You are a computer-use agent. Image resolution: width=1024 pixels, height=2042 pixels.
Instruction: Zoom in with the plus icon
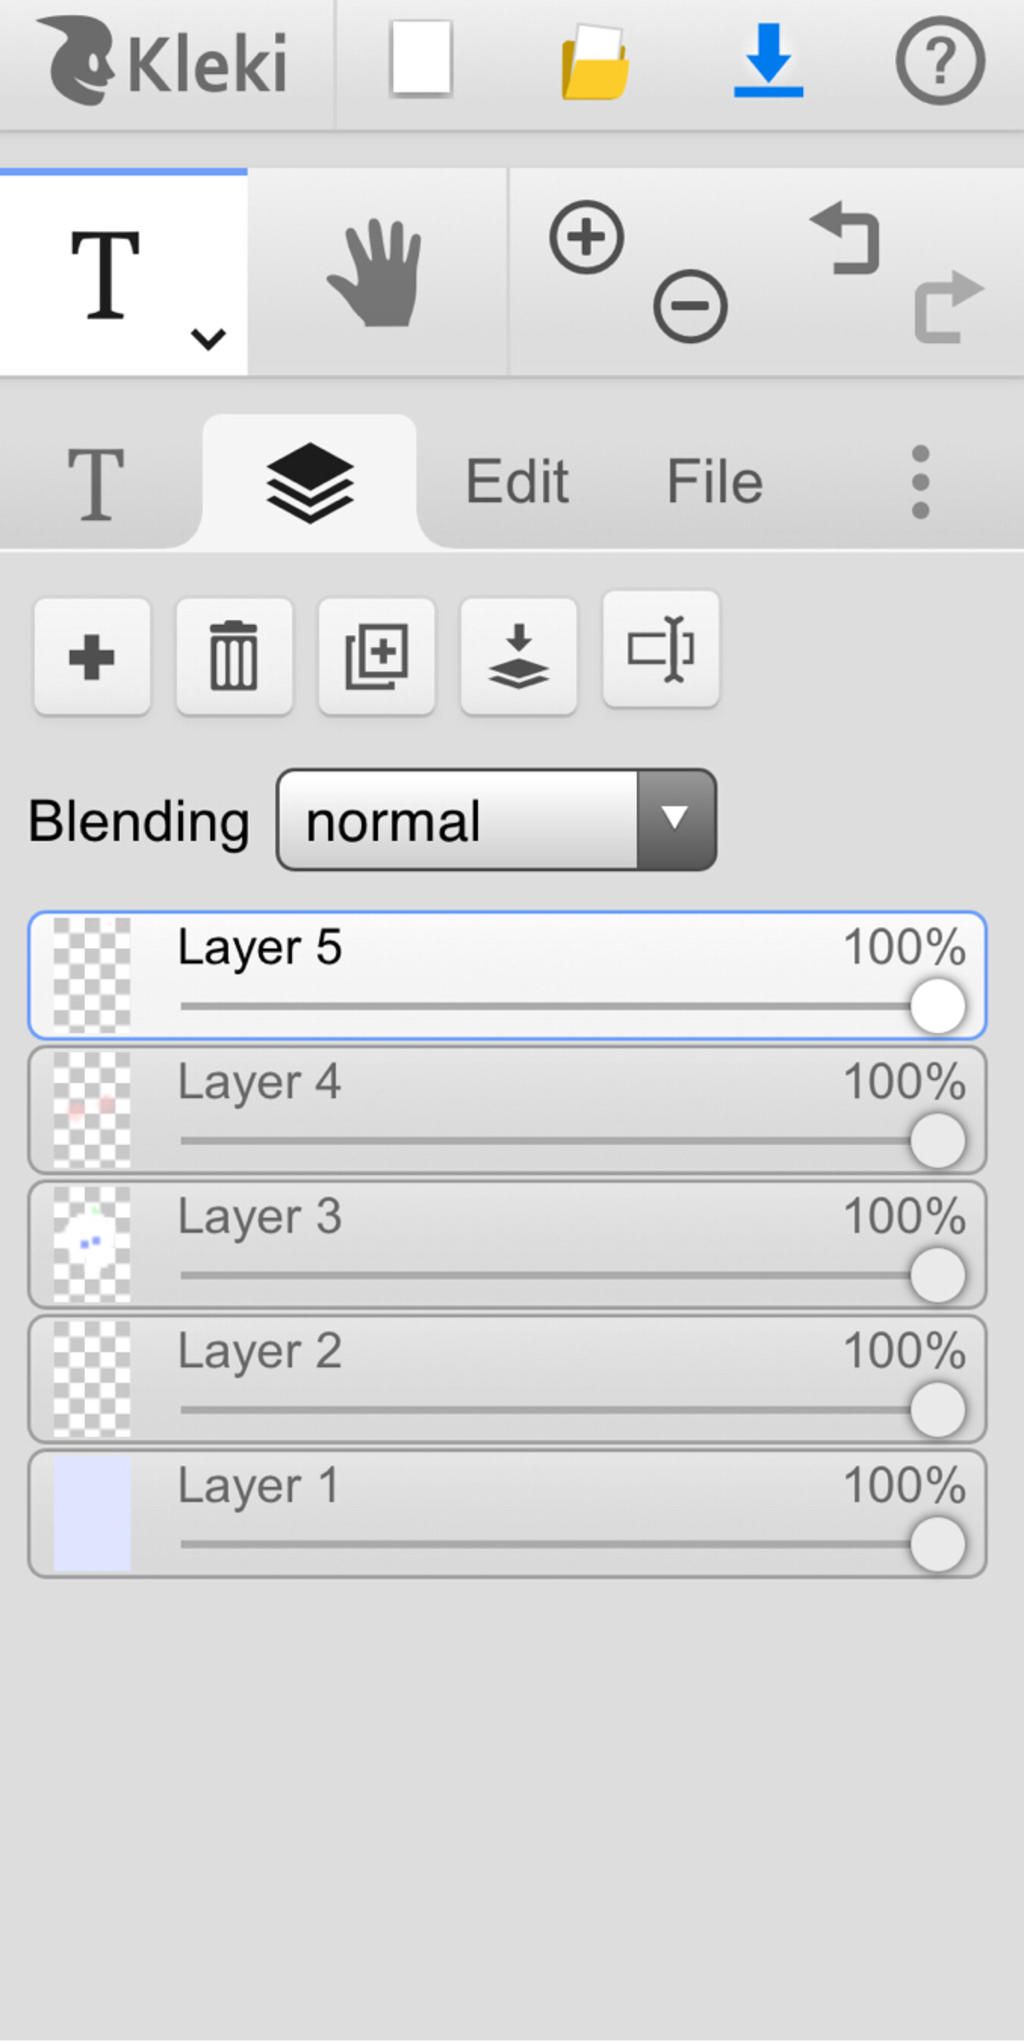(x=587, y=238)
